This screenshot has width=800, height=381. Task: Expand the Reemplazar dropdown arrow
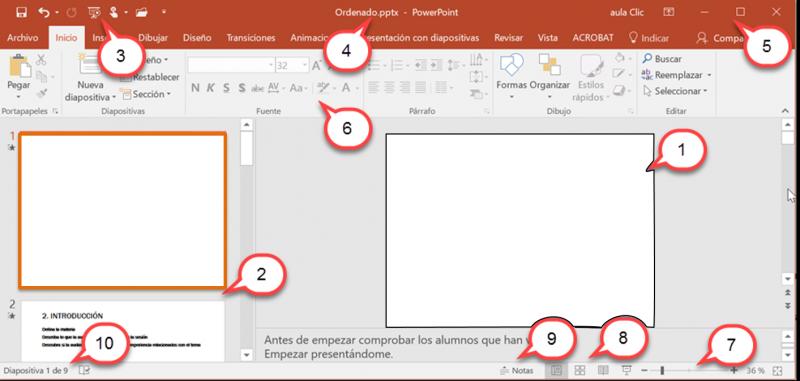[x=709, y=75]
